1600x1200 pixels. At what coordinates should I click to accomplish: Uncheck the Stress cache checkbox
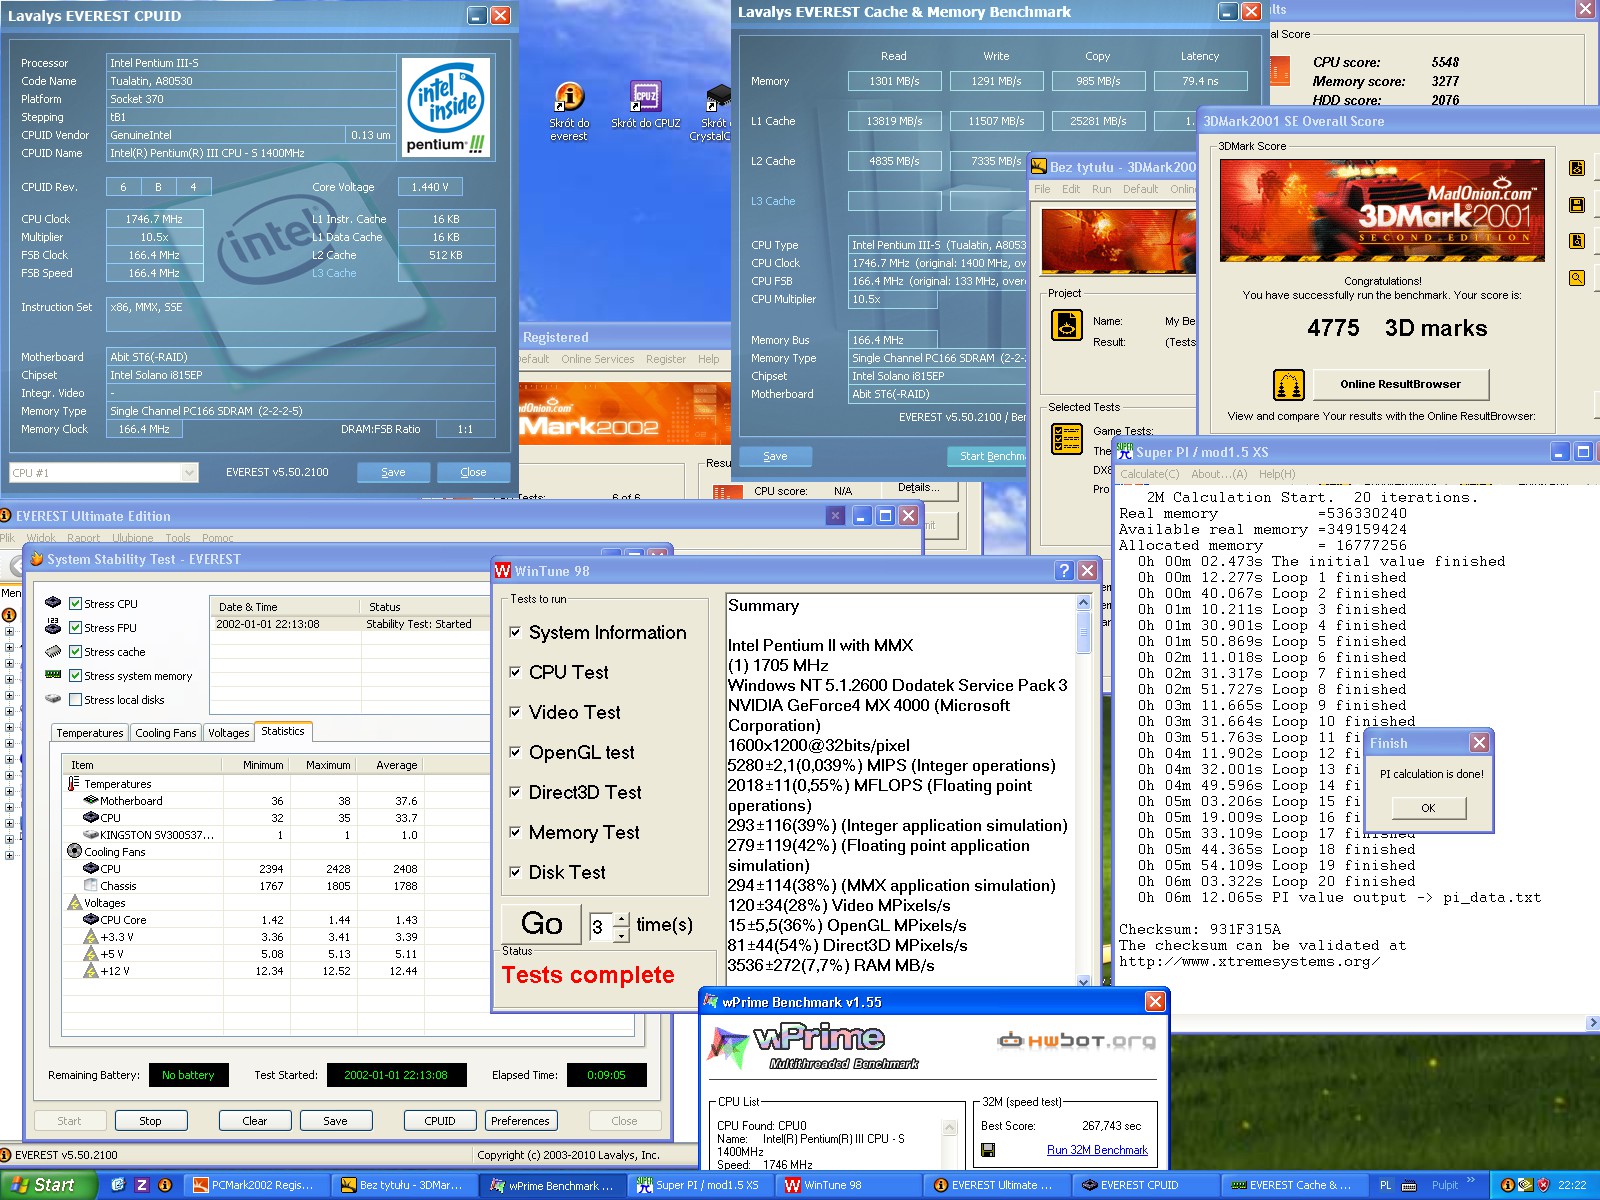click(x=75, y=652)
